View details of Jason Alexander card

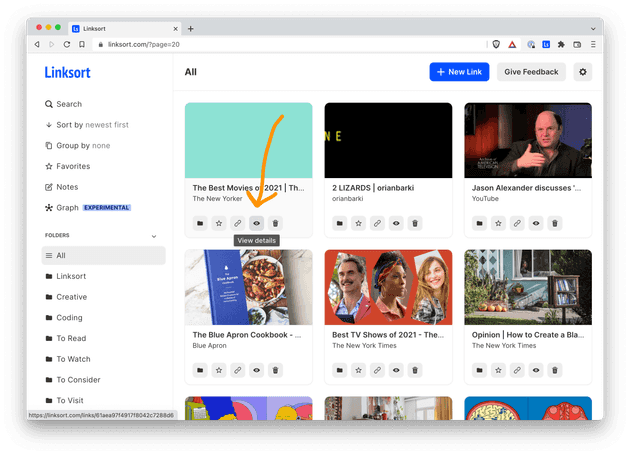click(x=536, y=223)
